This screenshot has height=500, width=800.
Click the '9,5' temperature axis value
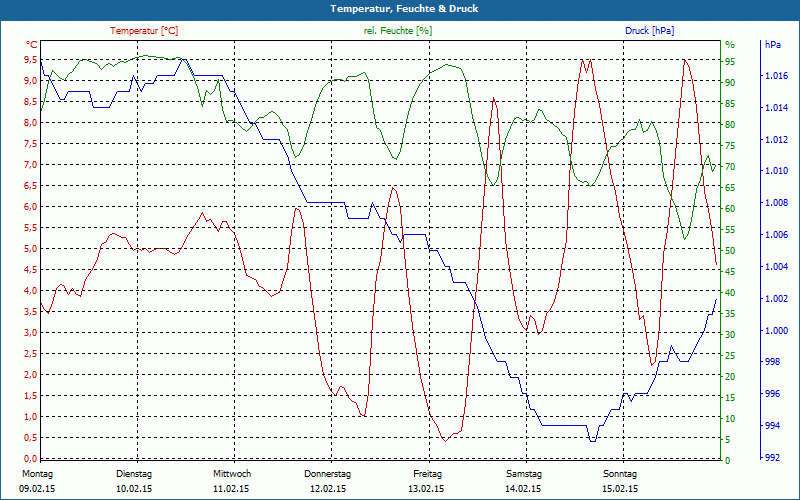[31, 60]
